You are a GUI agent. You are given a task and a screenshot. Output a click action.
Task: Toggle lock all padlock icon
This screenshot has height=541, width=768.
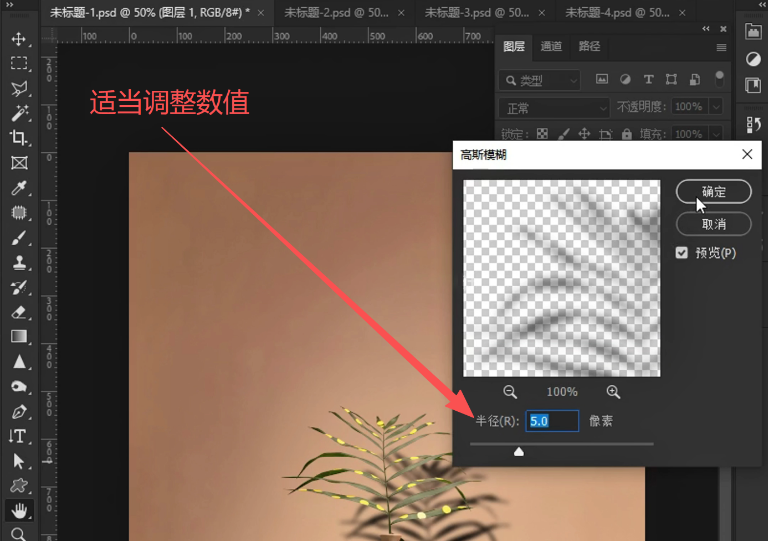click(x=626, y=134)
